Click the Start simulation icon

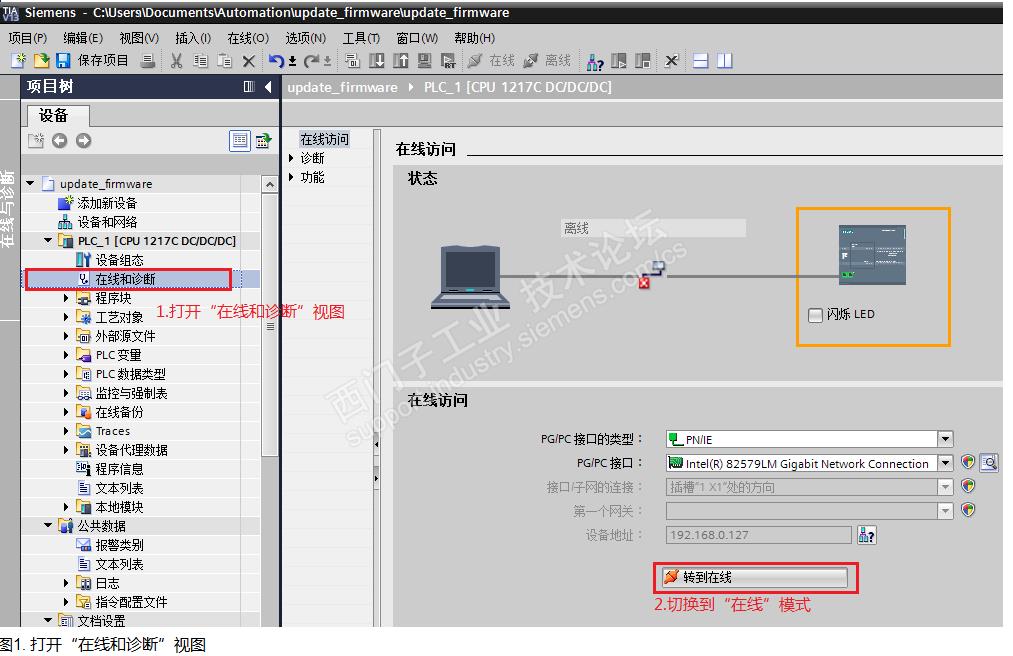pyautogui.click(x=424, y=61)
